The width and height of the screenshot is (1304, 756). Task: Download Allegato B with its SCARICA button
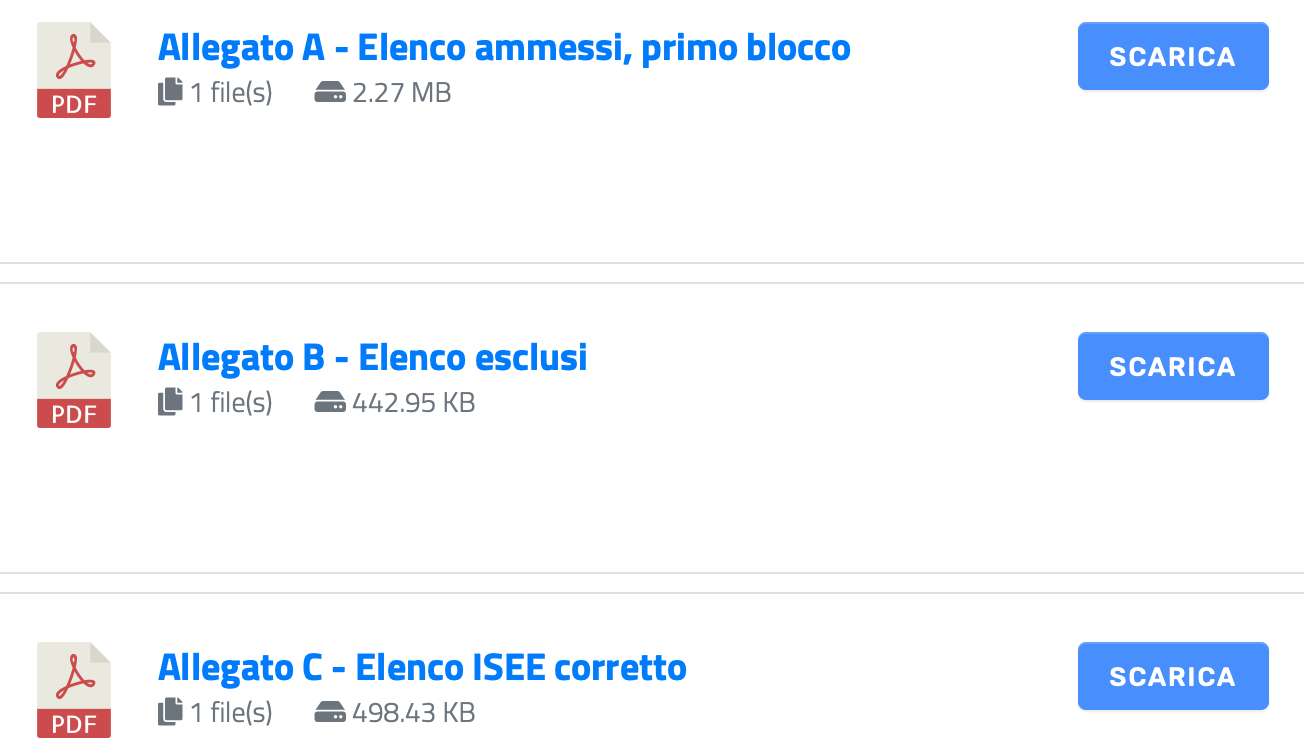point(1173,366)
